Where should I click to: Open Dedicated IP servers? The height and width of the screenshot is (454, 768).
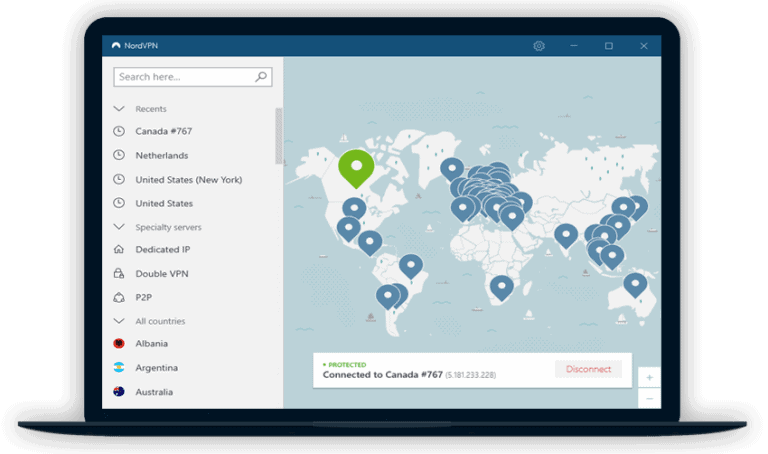(163, 249)
